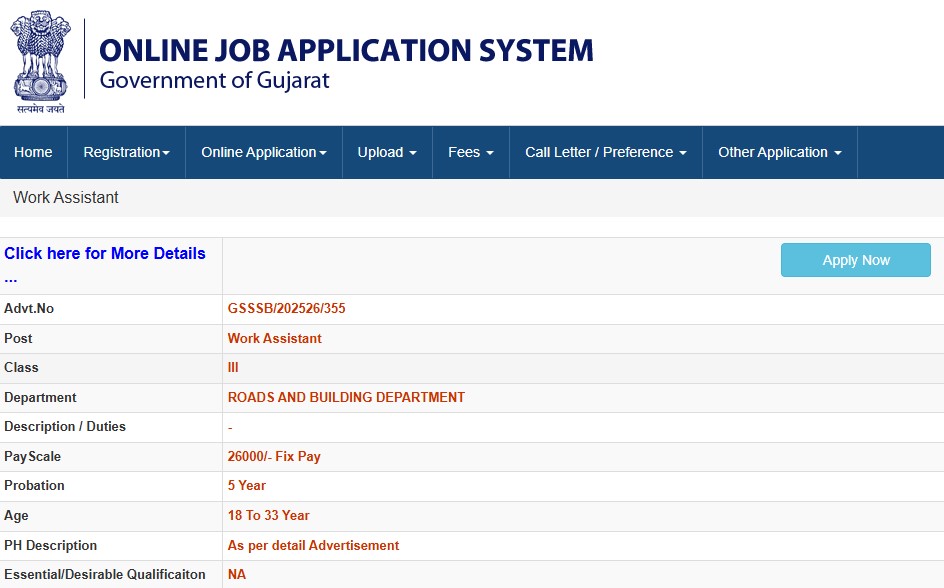Screen dimensions: 944x588
Task: Open Click here for More Details link
Action: point(105,253)
